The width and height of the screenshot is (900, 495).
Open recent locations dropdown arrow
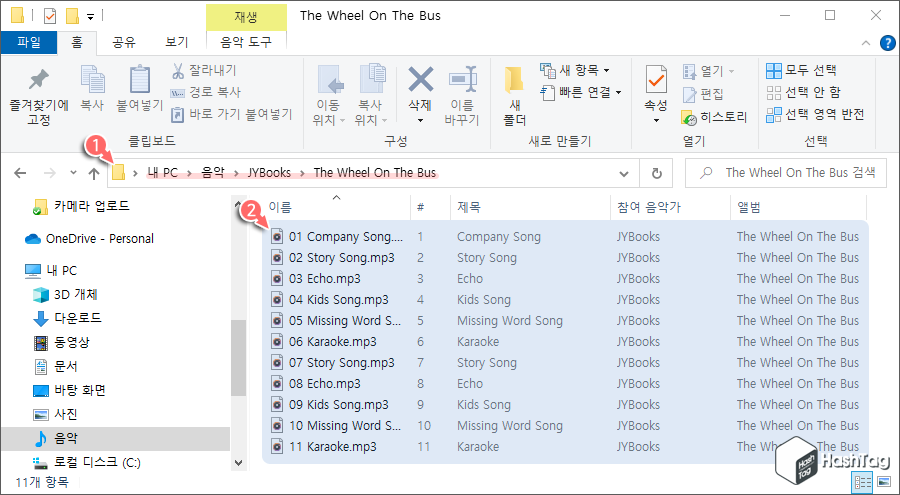[x=73, y=173]
